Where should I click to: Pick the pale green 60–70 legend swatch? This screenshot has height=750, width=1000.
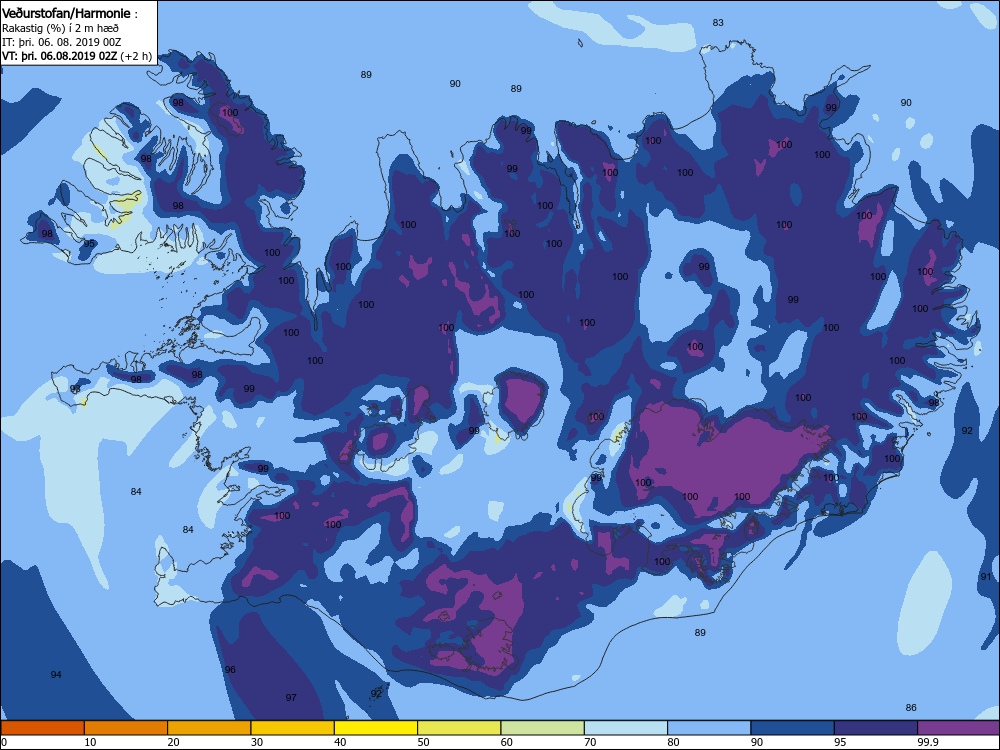pyautogui.click(x=543, y=728)
